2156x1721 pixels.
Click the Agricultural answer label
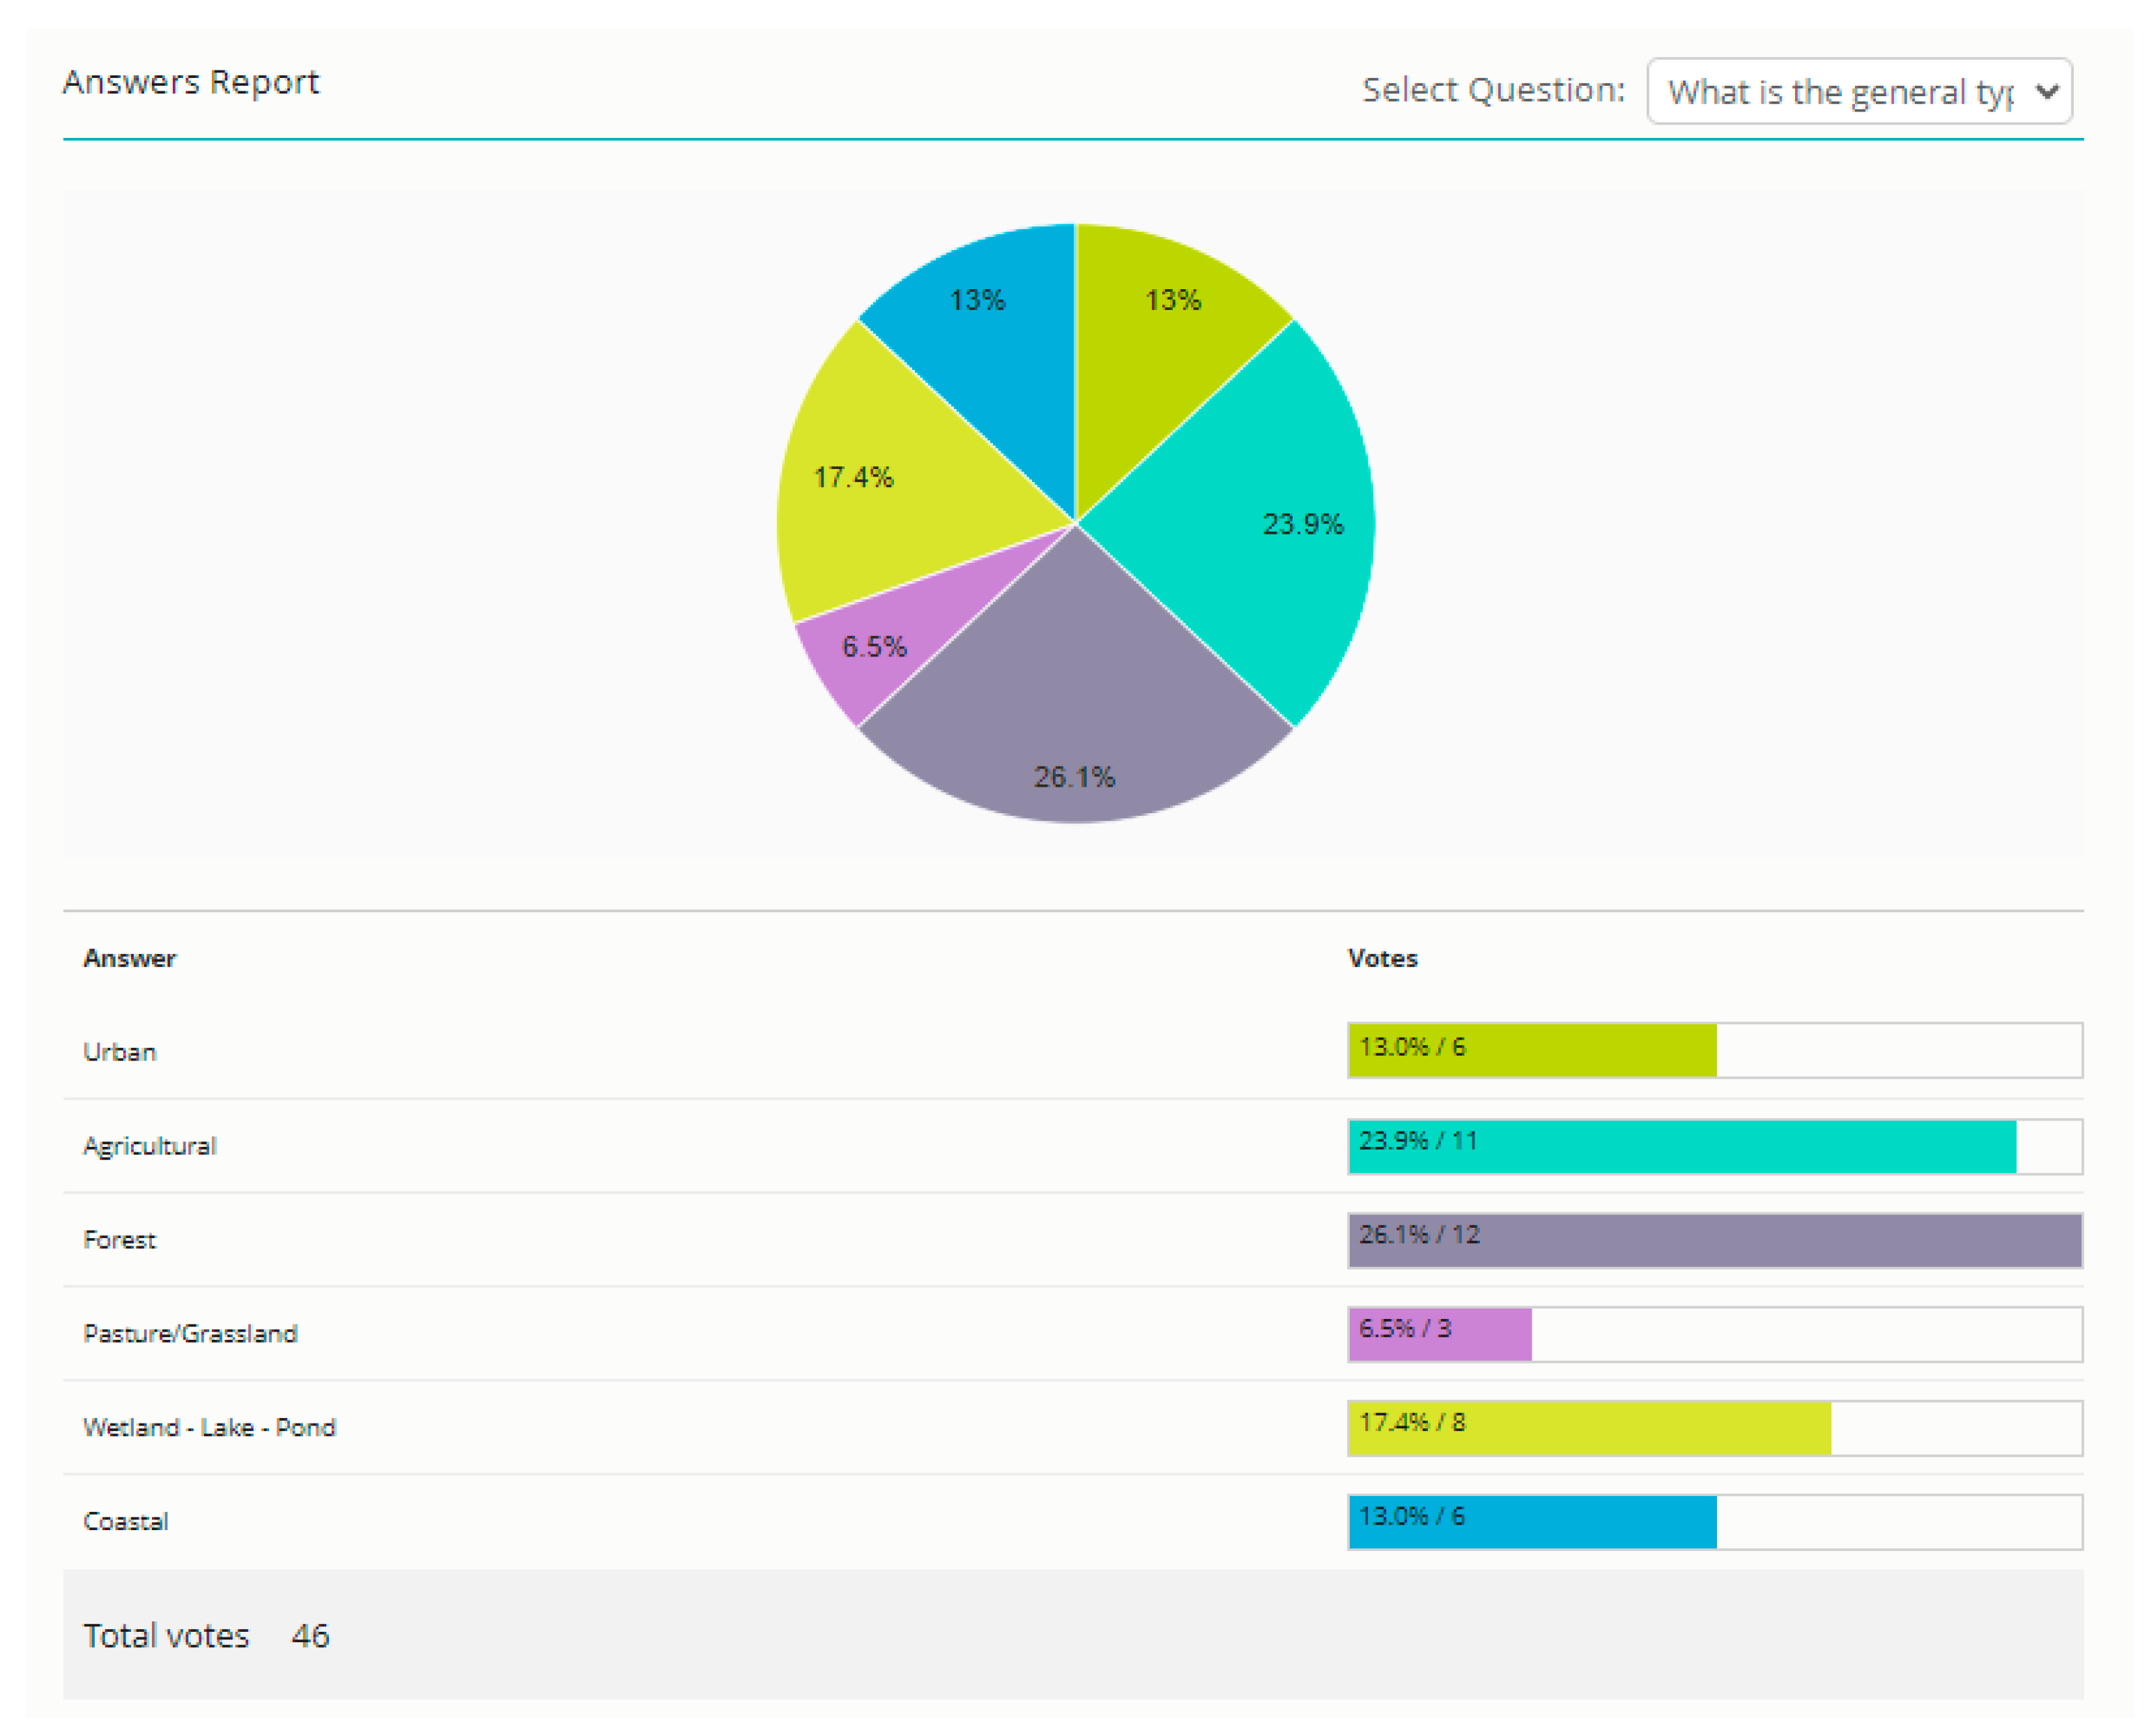(150, 1146)
